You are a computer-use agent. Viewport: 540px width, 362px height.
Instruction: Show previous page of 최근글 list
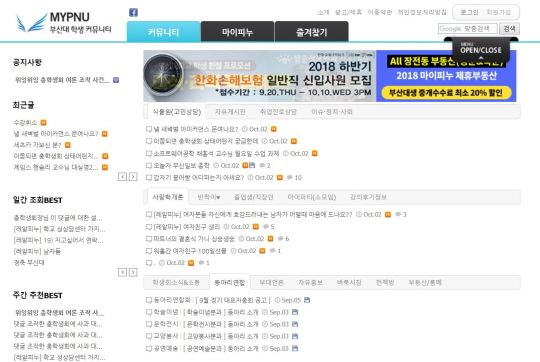click(x=122, y=177)
